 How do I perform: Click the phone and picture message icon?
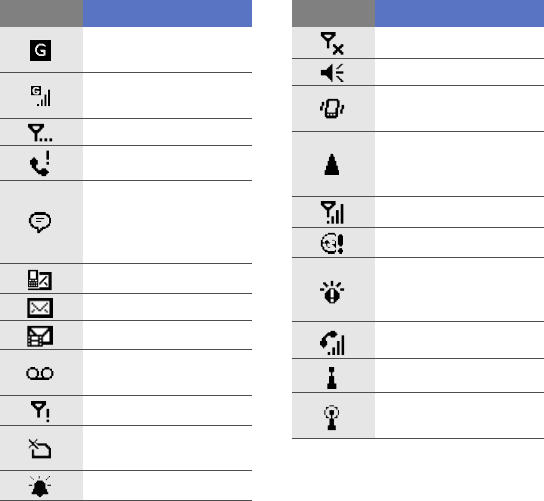40,280
